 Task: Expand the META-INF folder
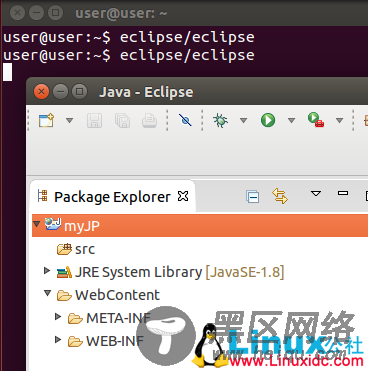[x=58, y=316]
